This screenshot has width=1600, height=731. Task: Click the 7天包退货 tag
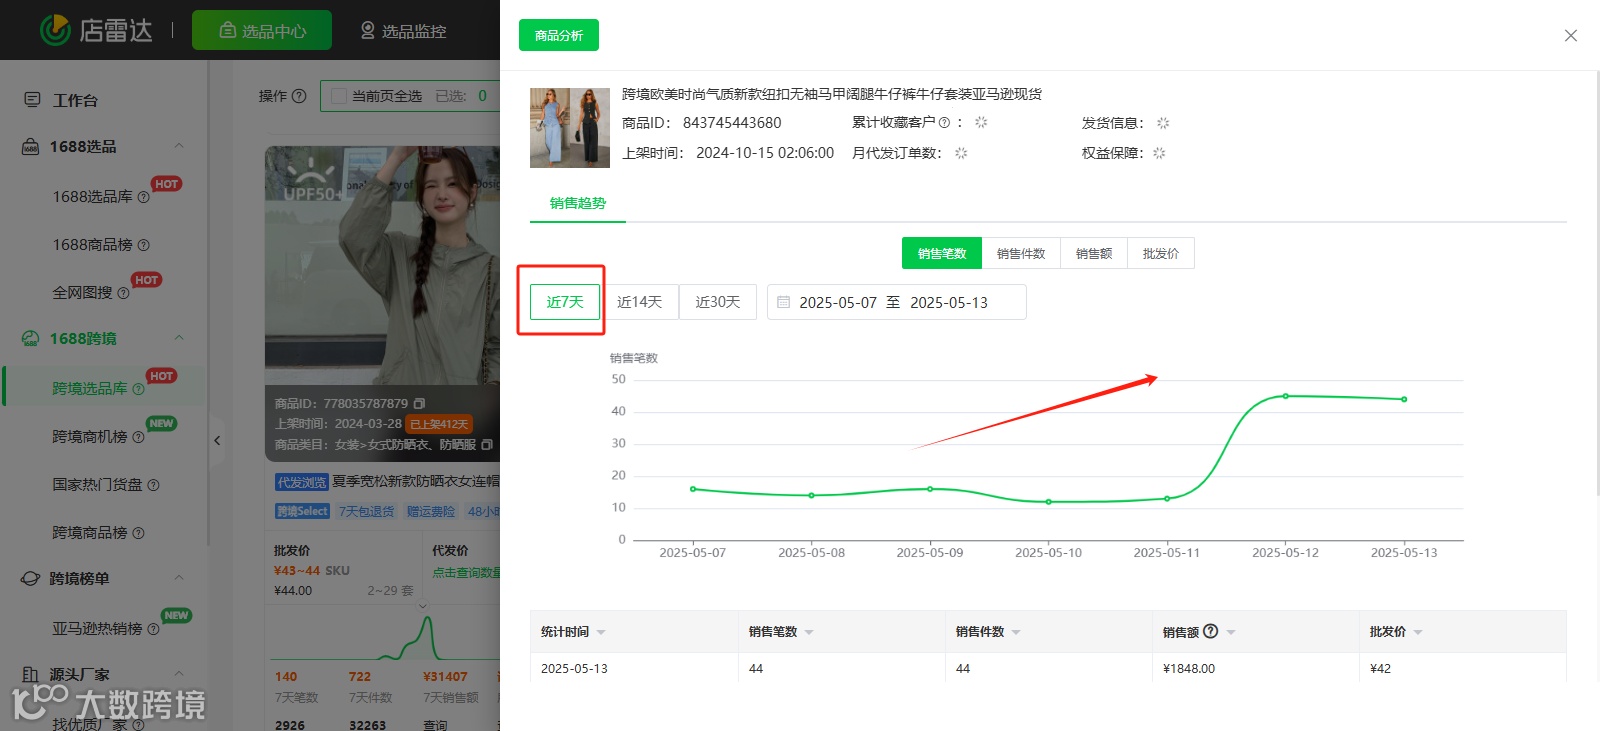tap(367, 511)
